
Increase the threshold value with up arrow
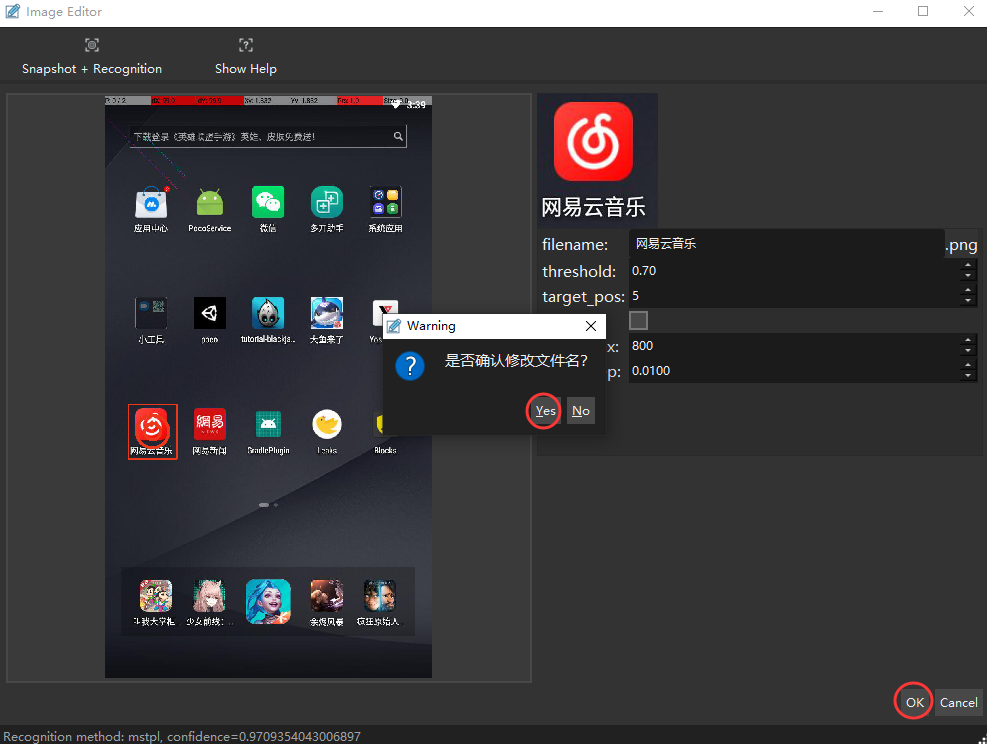[968, 265]
